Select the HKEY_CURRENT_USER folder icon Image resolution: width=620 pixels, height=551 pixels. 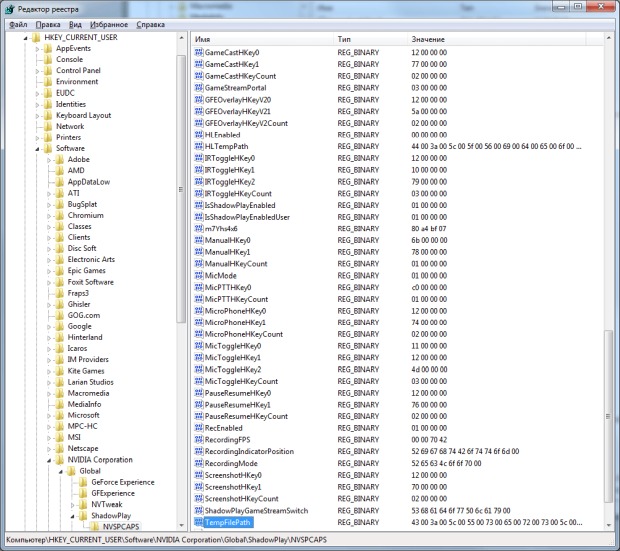[36, 38]
